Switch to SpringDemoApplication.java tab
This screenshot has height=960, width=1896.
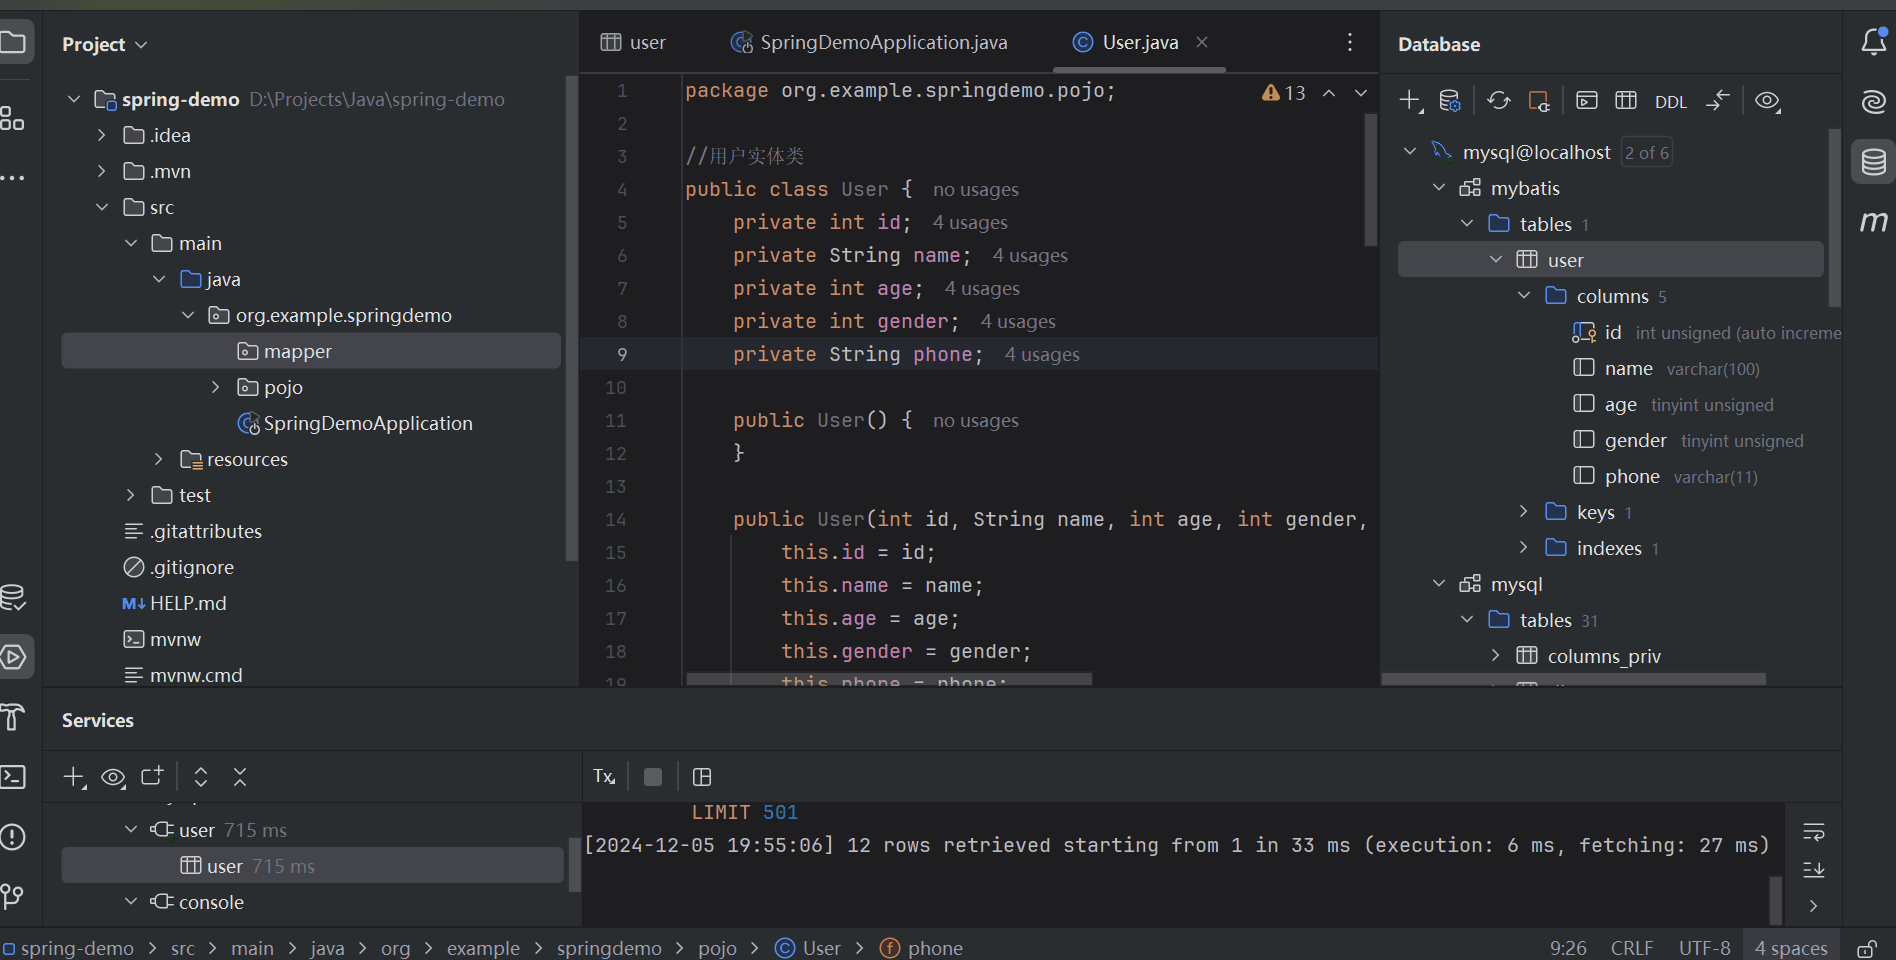coord(869,42)
